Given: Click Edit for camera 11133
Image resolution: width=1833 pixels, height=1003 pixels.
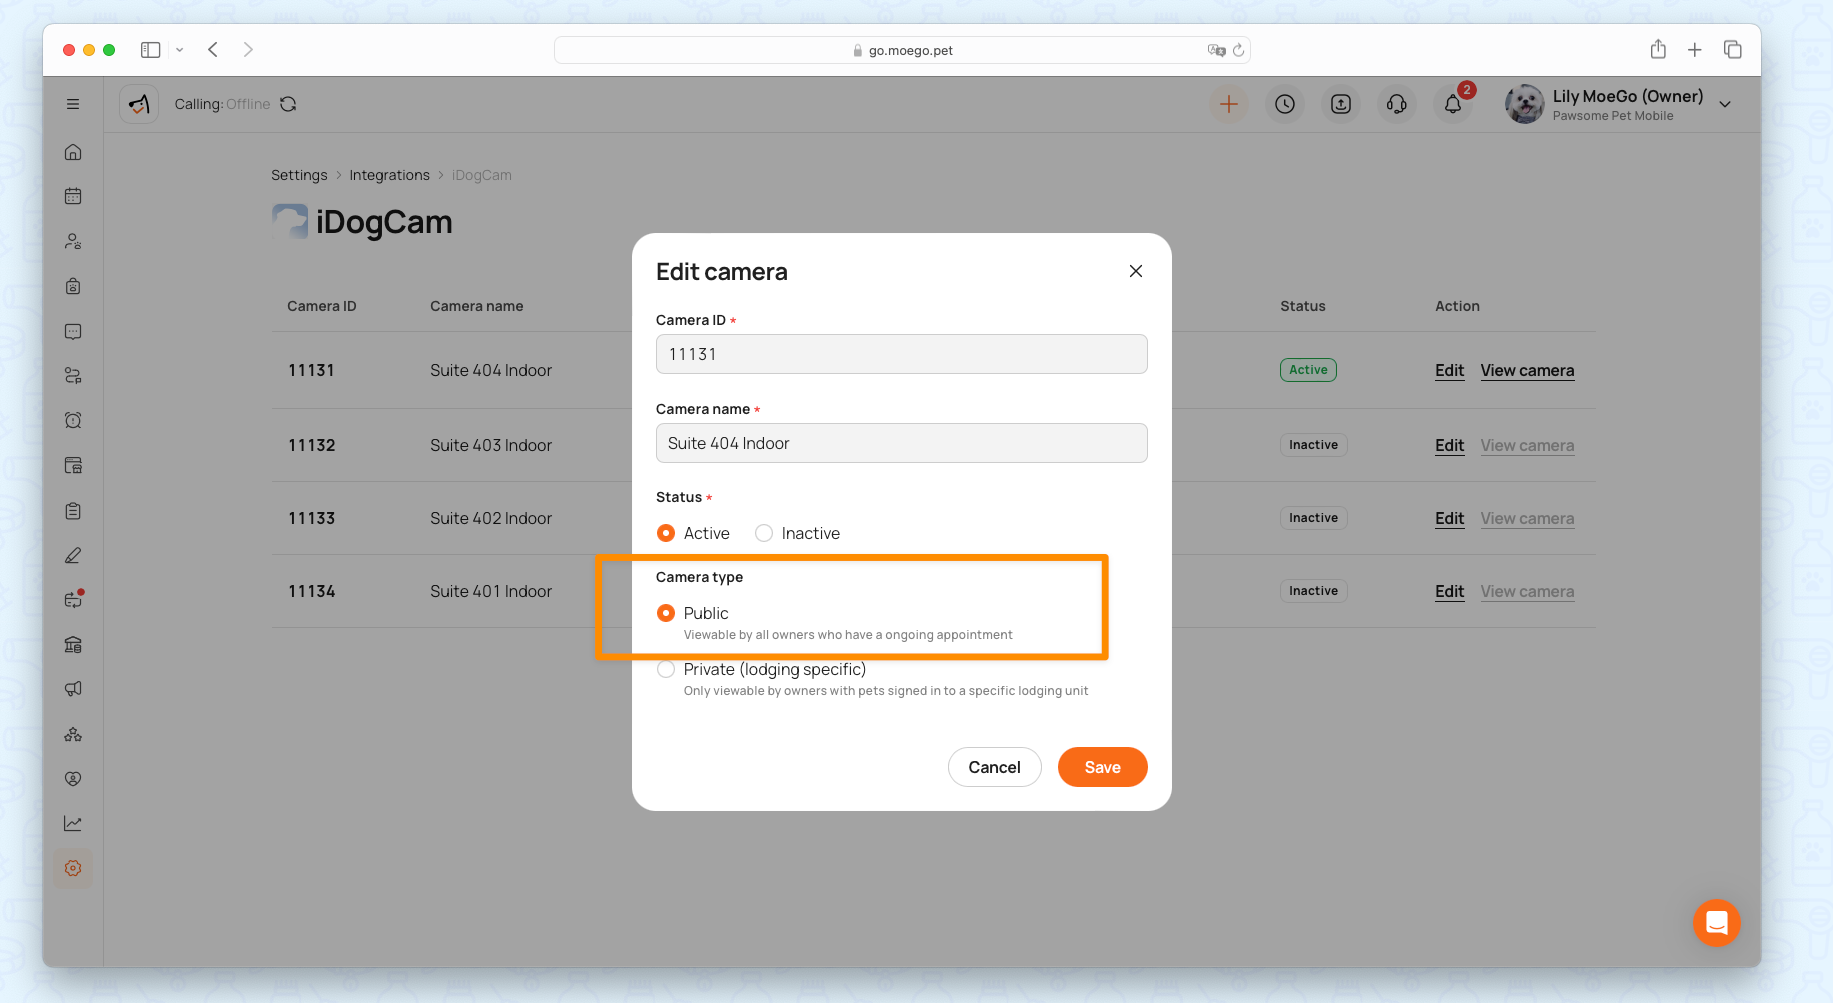Looking at the screenshot, I should tap(1449, 518).
